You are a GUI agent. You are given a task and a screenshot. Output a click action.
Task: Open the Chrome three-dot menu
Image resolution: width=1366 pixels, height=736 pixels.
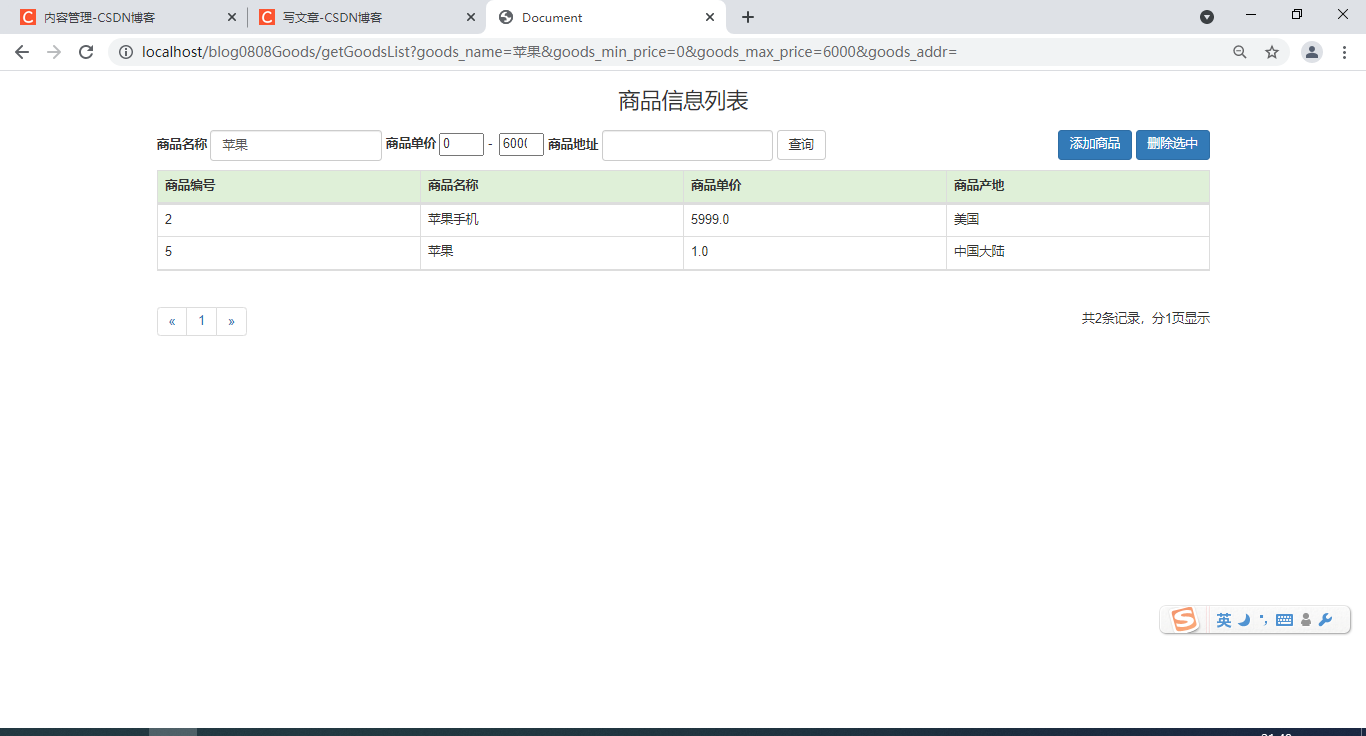click(x=1345, y=51)
